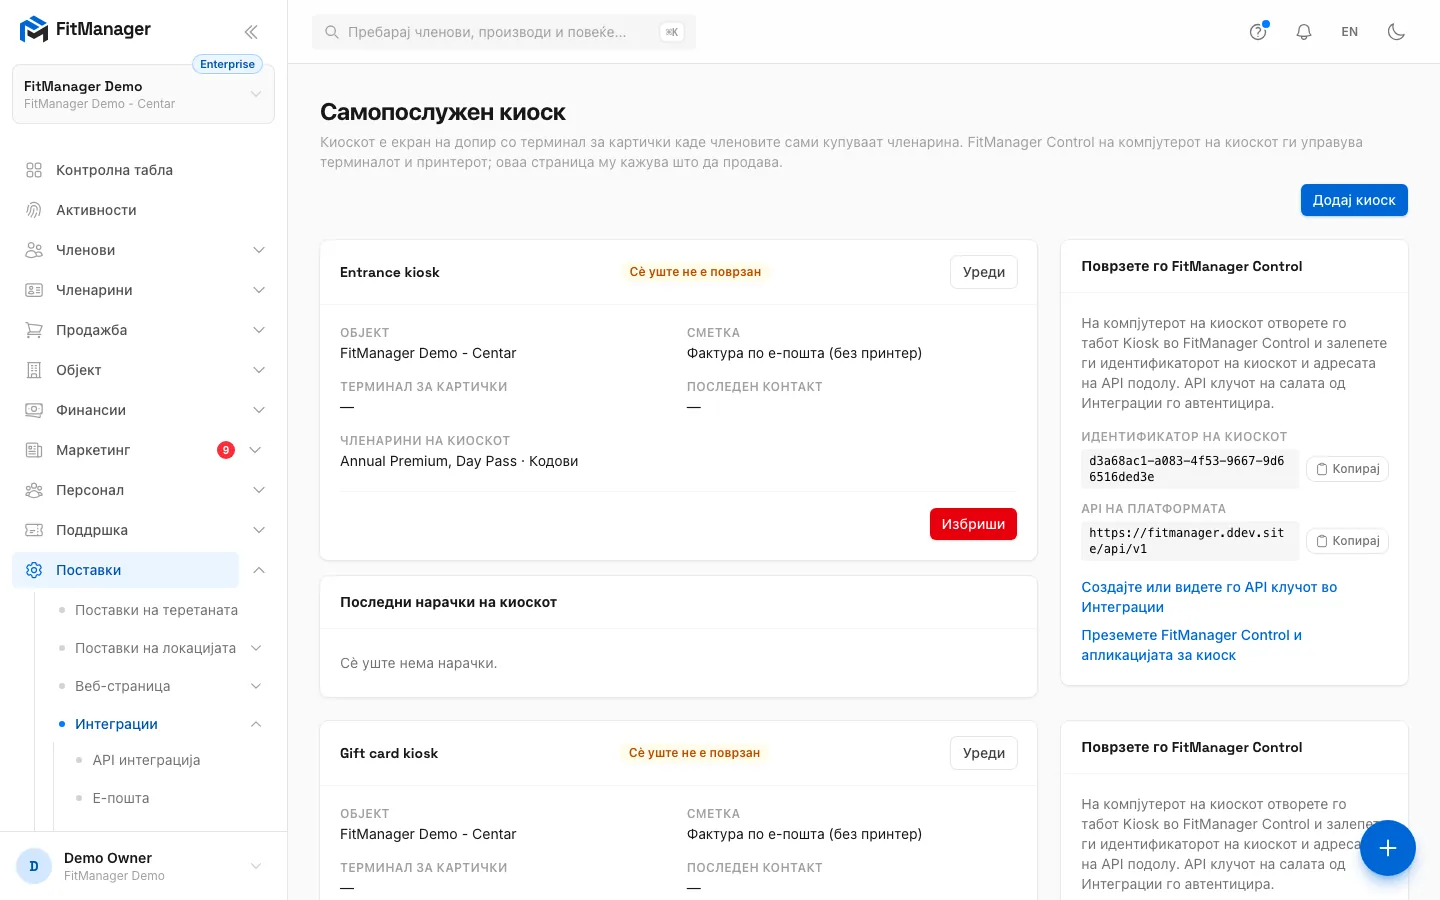Open notifications bell icon

(x=1304, y=32)
